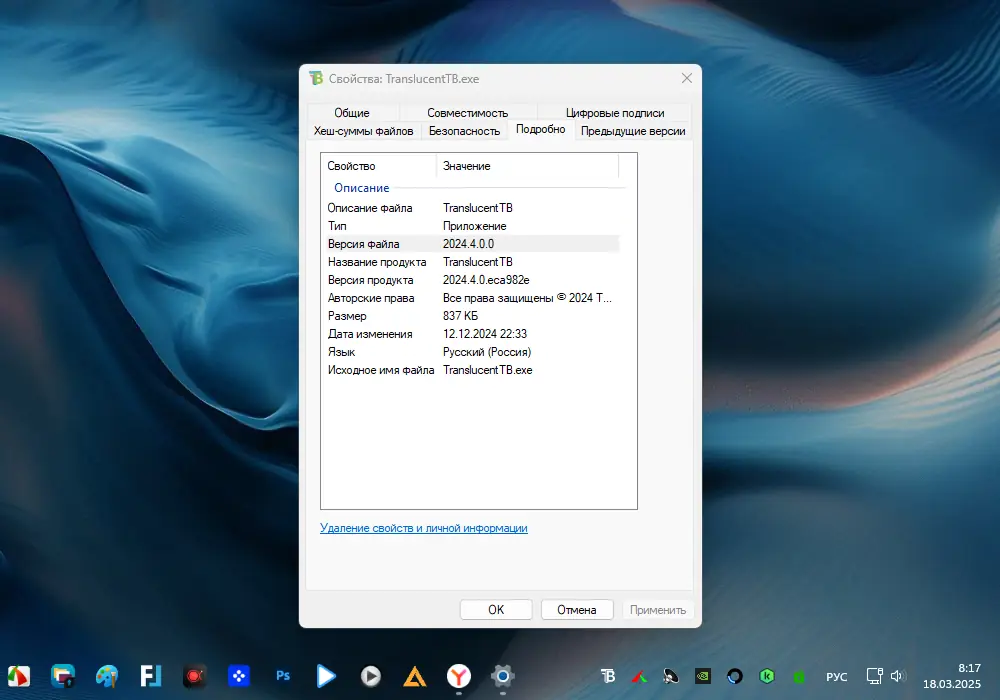Image resolution: width=1000 pixels, height=700 pixels.
Task: Select the Размер property row
Action: pos(471,316)
